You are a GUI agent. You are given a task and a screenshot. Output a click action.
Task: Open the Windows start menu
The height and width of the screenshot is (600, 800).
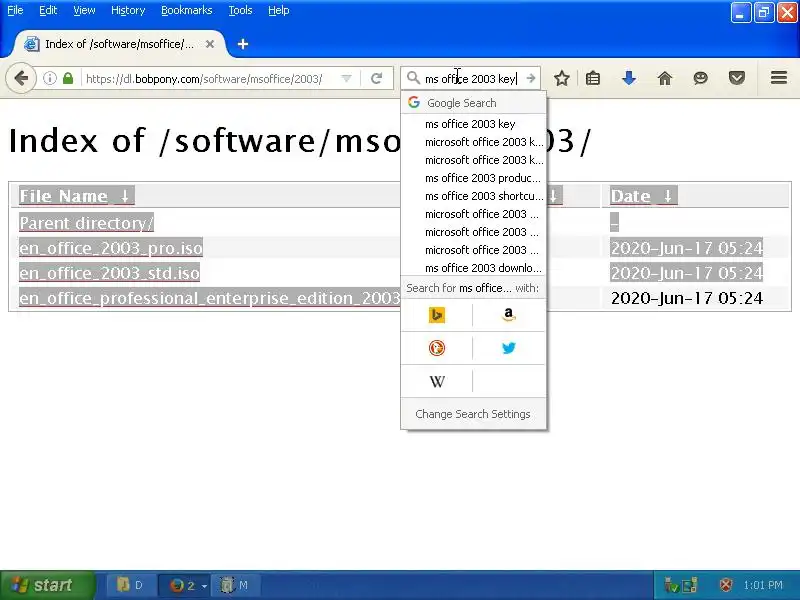(47, 585)
